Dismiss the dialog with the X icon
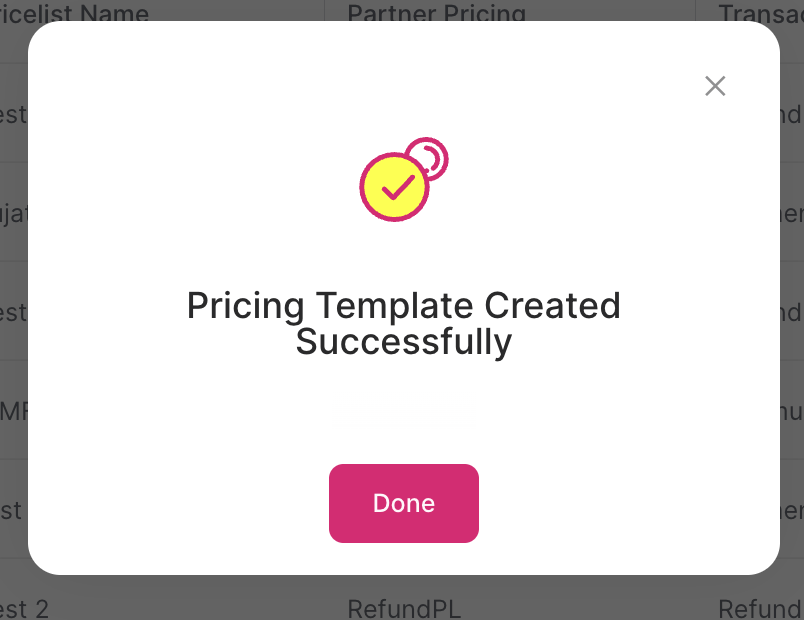Screen dimensions: 804x620 pos(714,86)
